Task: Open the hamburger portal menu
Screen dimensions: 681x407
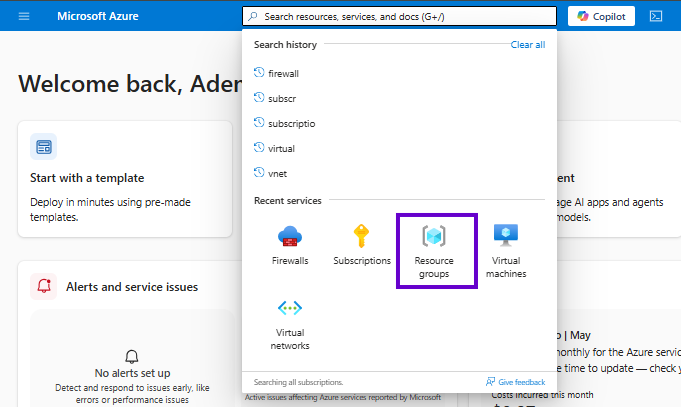Action: 24,17
